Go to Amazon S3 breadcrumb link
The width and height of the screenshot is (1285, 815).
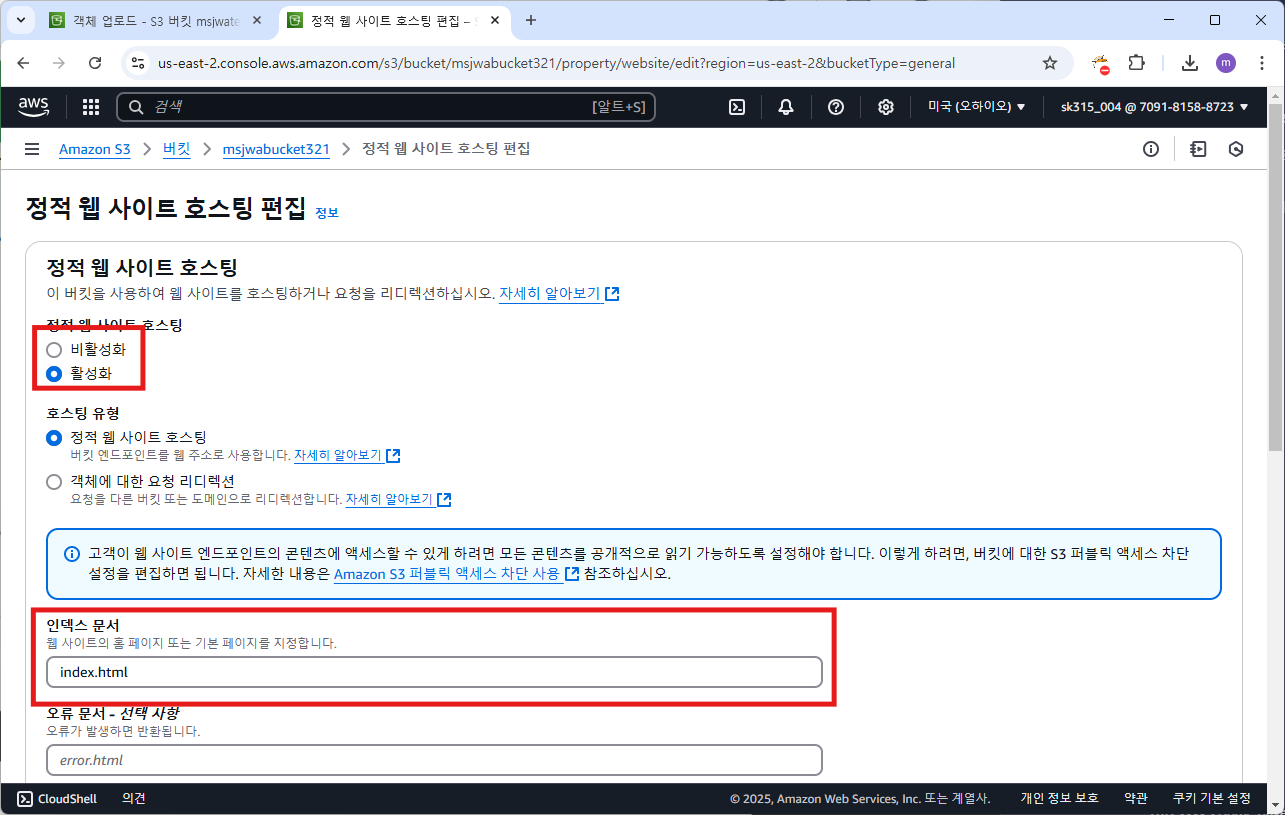coord(95,149)
